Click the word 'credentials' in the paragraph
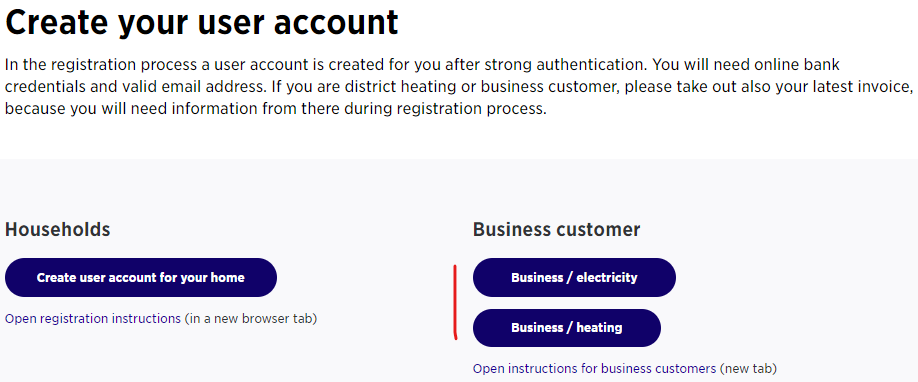The height and width of the screenshot is (382, 918). (44, 87)
